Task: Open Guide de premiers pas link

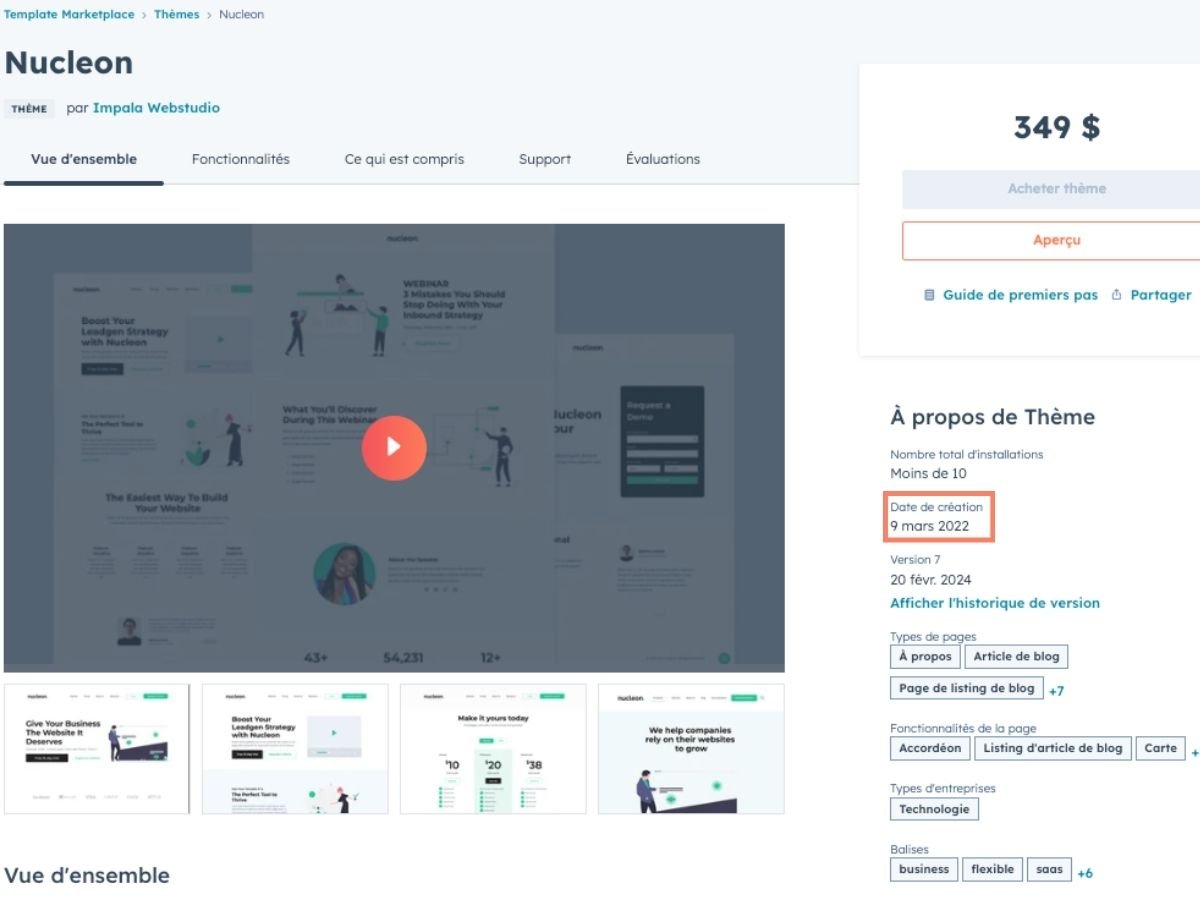Action: point(1020,295)
